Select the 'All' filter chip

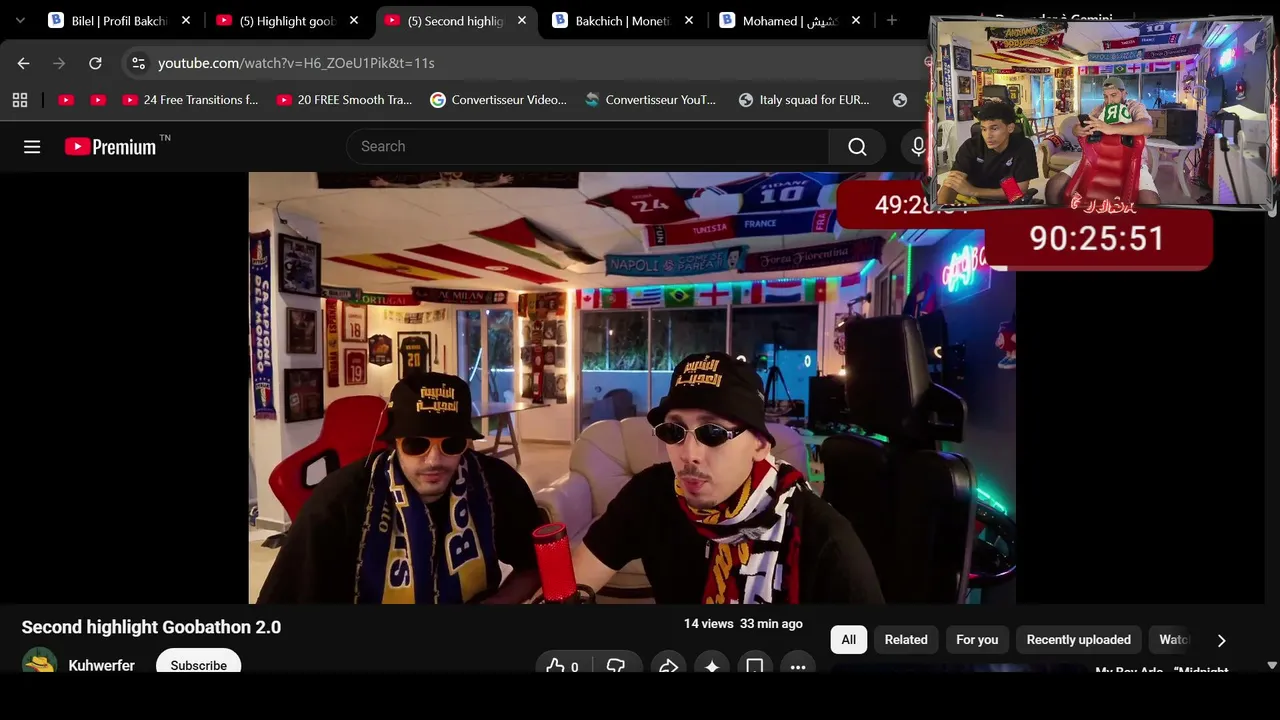coord(849,640)
